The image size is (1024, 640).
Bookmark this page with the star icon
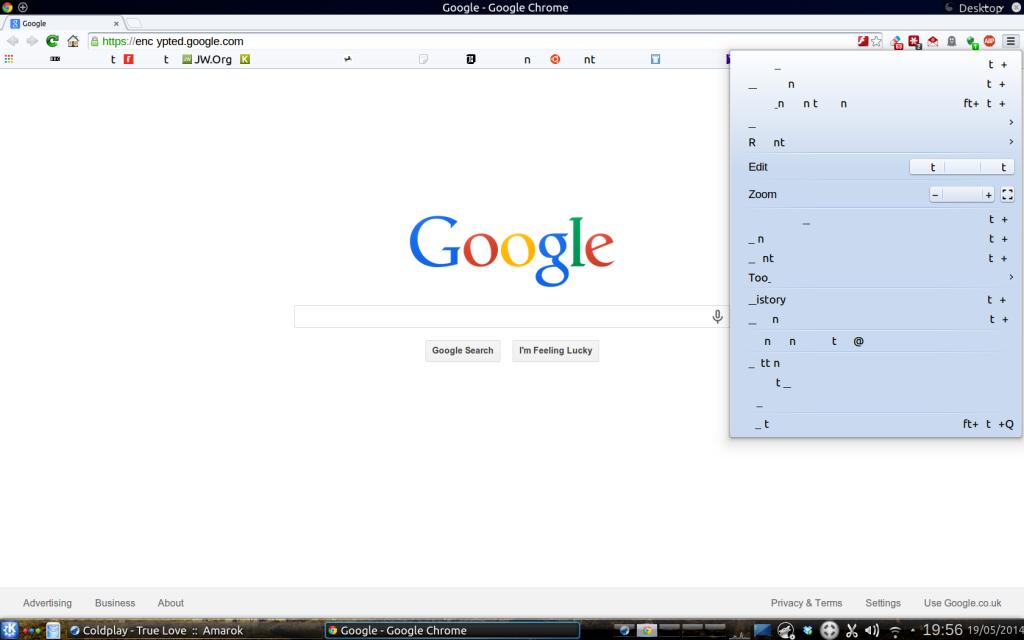(877, 41)
